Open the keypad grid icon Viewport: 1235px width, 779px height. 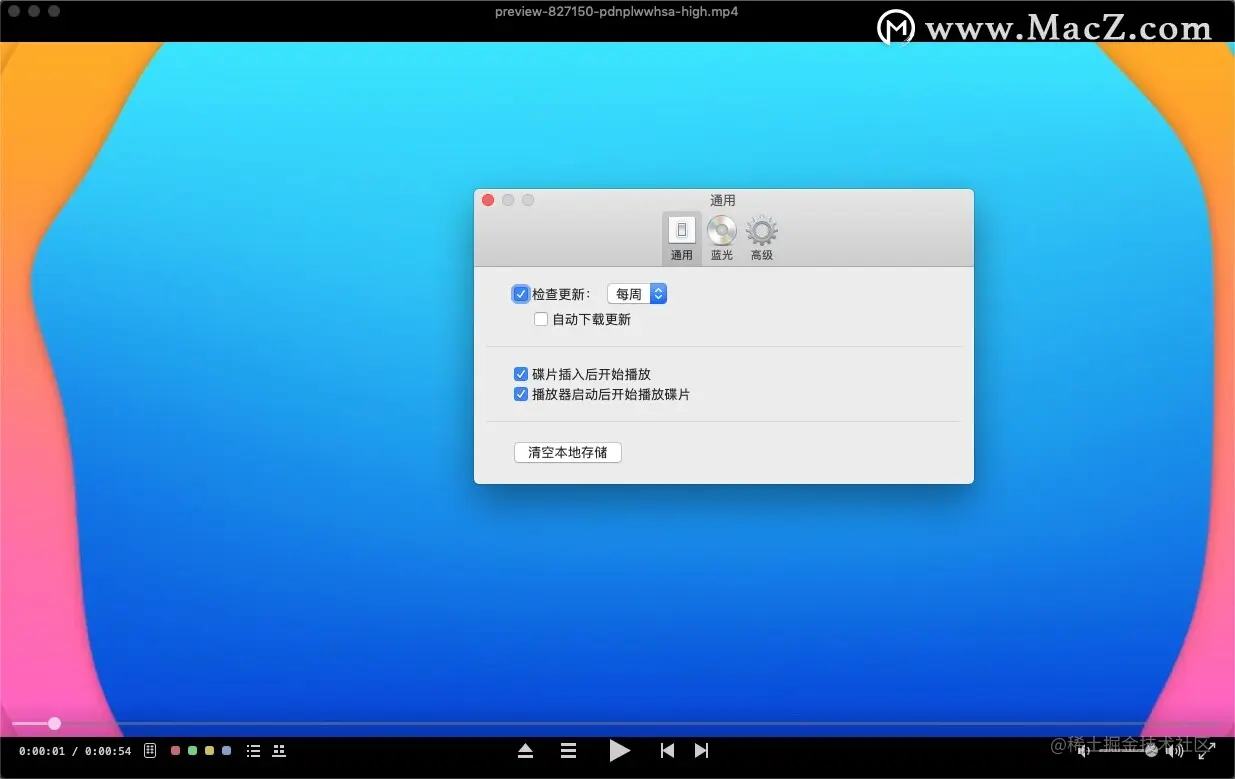(150, 750)
